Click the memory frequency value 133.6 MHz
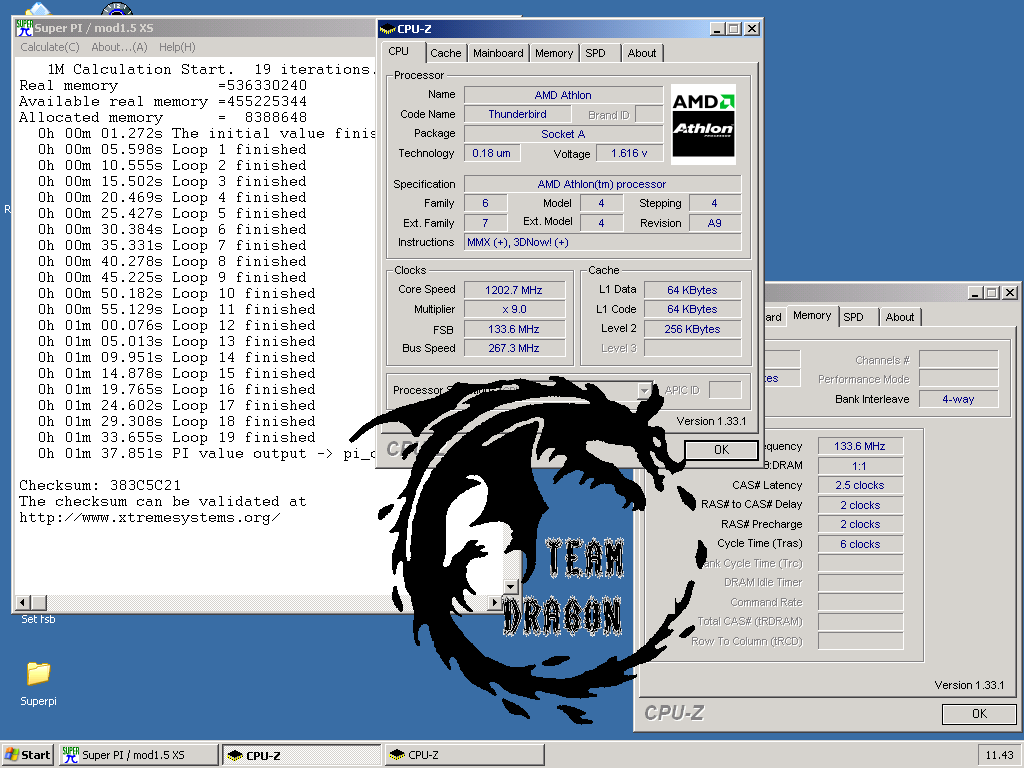The height and width of the screenshot is (768, 1024). tap(859, 446)
